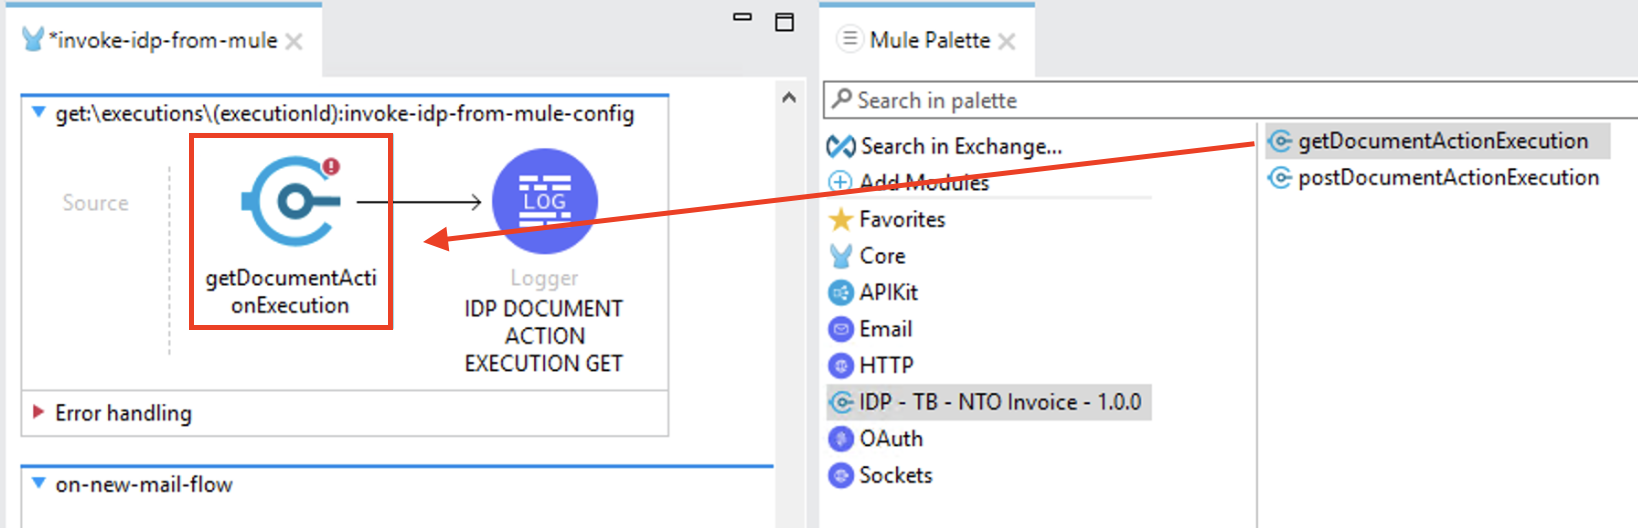Close the invoke-idp-from-mule tab
This screenshot has height=528, width=1638.
(294, 42)
